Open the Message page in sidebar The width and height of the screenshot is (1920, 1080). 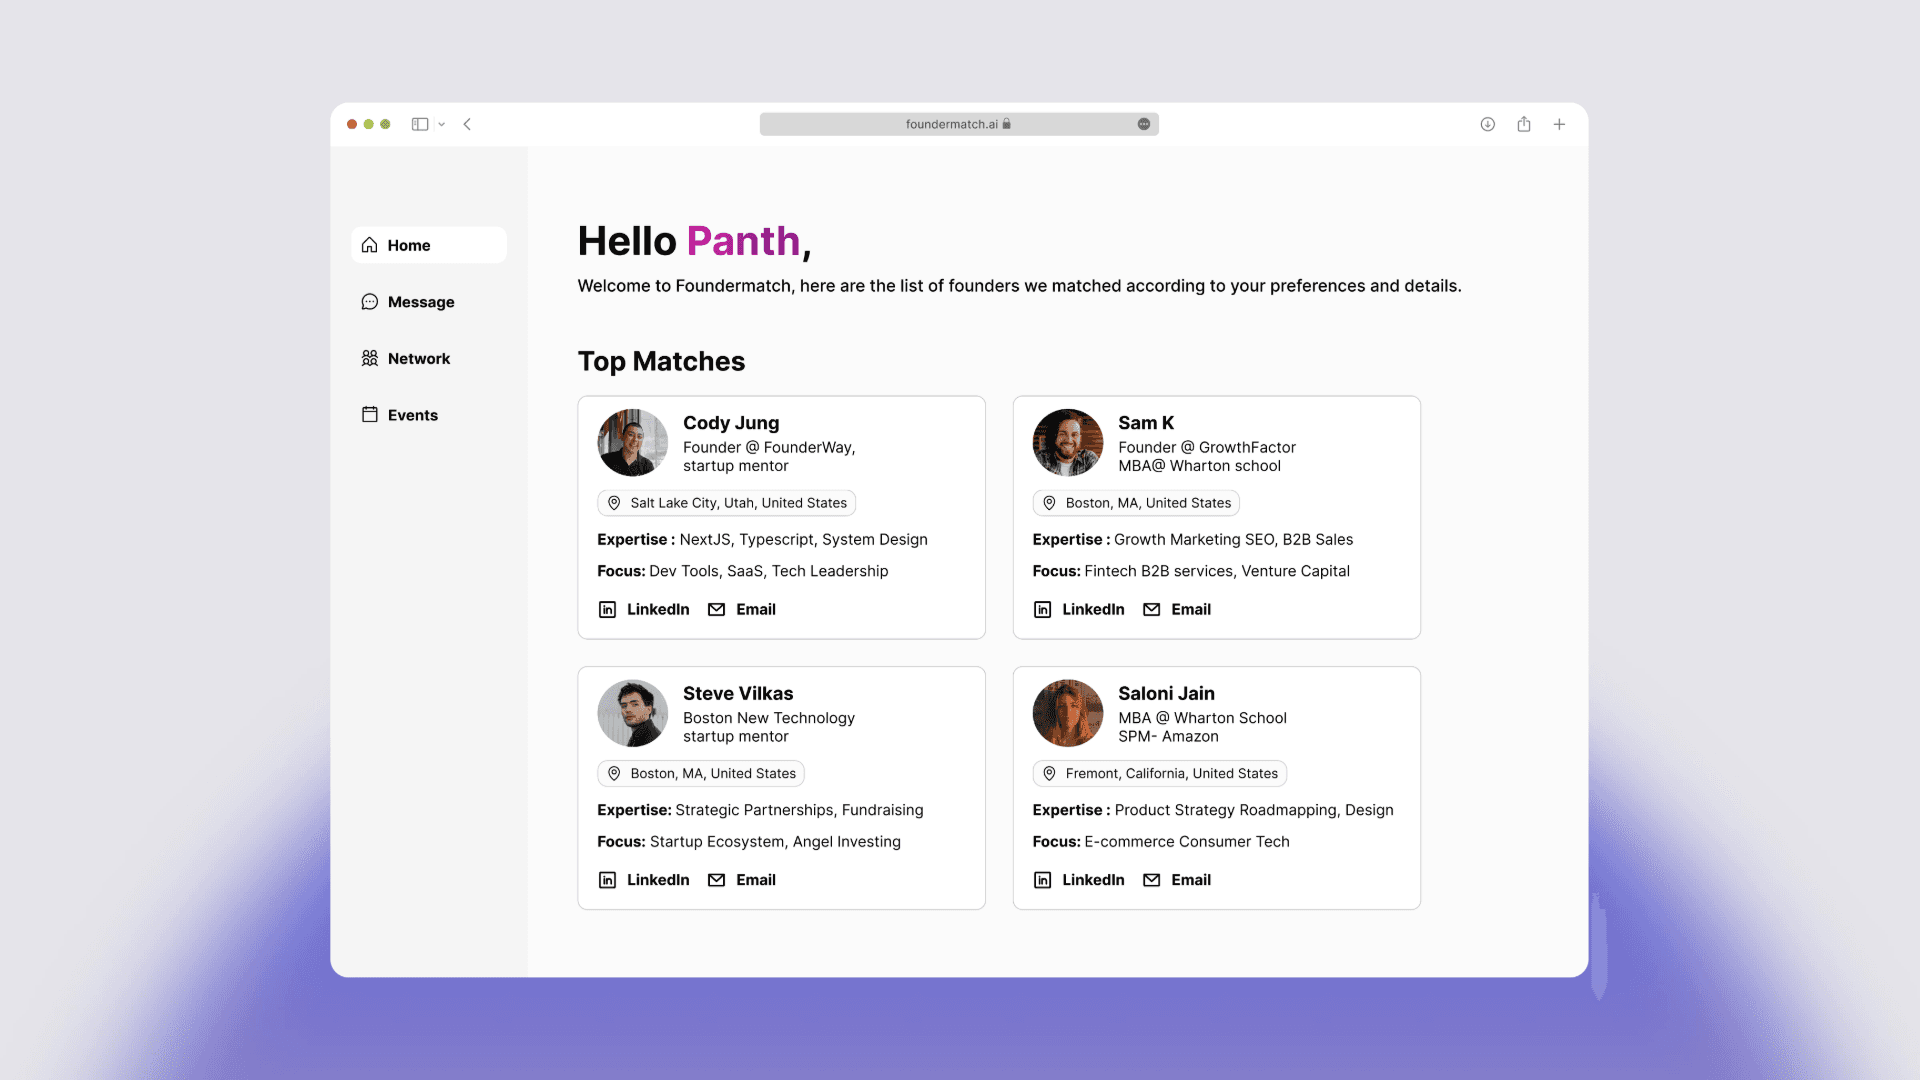(408, 302)
